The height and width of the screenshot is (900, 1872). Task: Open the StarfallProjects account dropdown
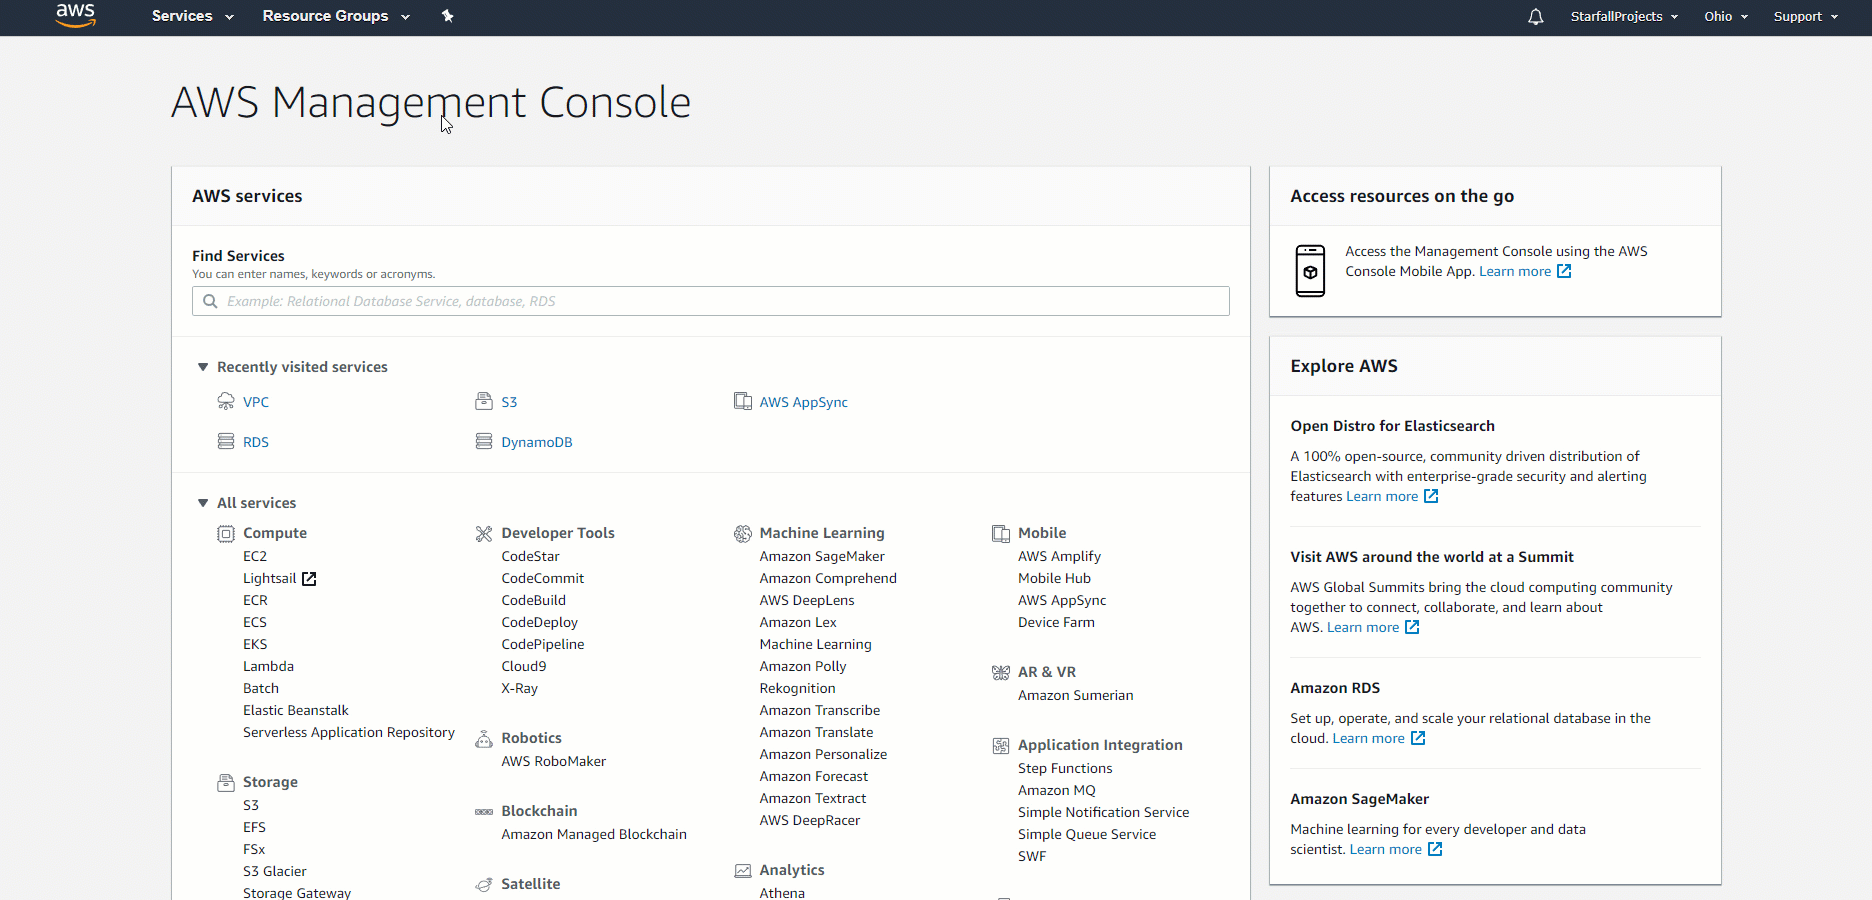(1623, 17)
